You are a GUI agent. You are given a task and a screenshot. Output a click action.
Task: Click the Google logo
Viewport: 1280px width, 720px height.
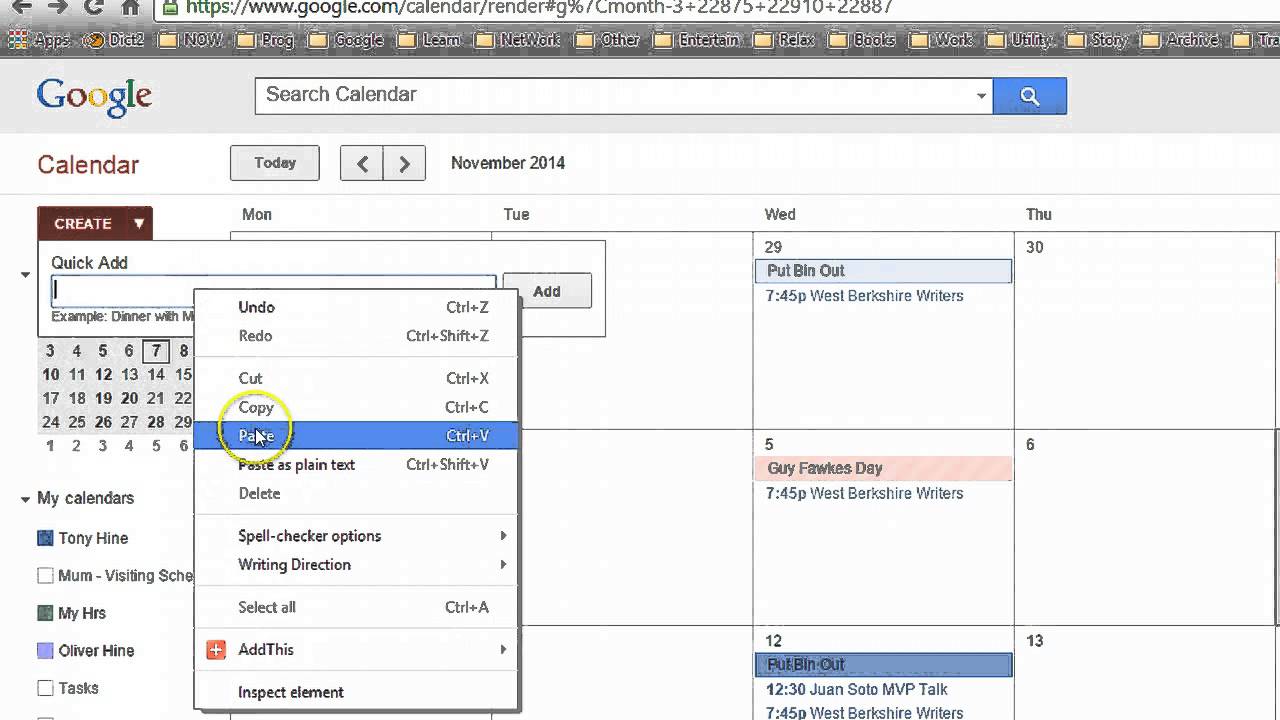click(94, 97)
